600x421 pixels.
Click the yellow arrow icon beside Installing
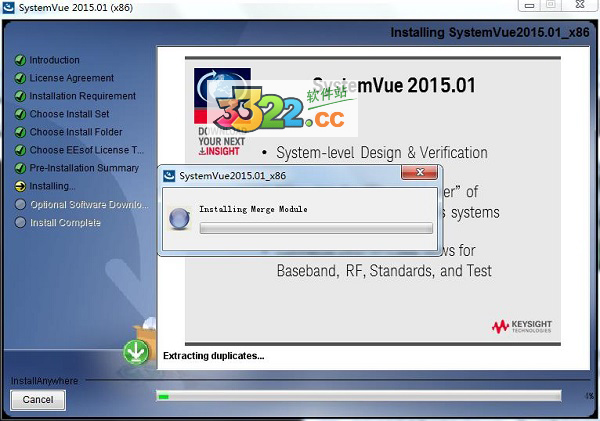point(20,186)
